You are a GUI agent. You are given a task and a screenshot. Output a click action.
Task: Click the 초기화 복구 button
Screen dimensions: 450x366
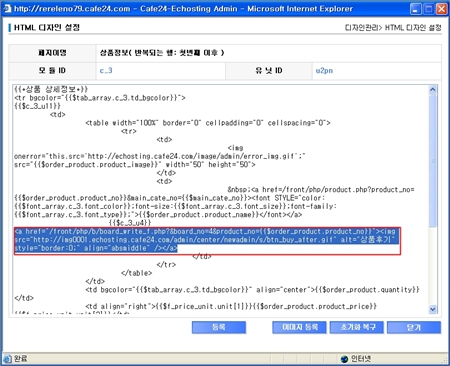[x=357, y=327]
